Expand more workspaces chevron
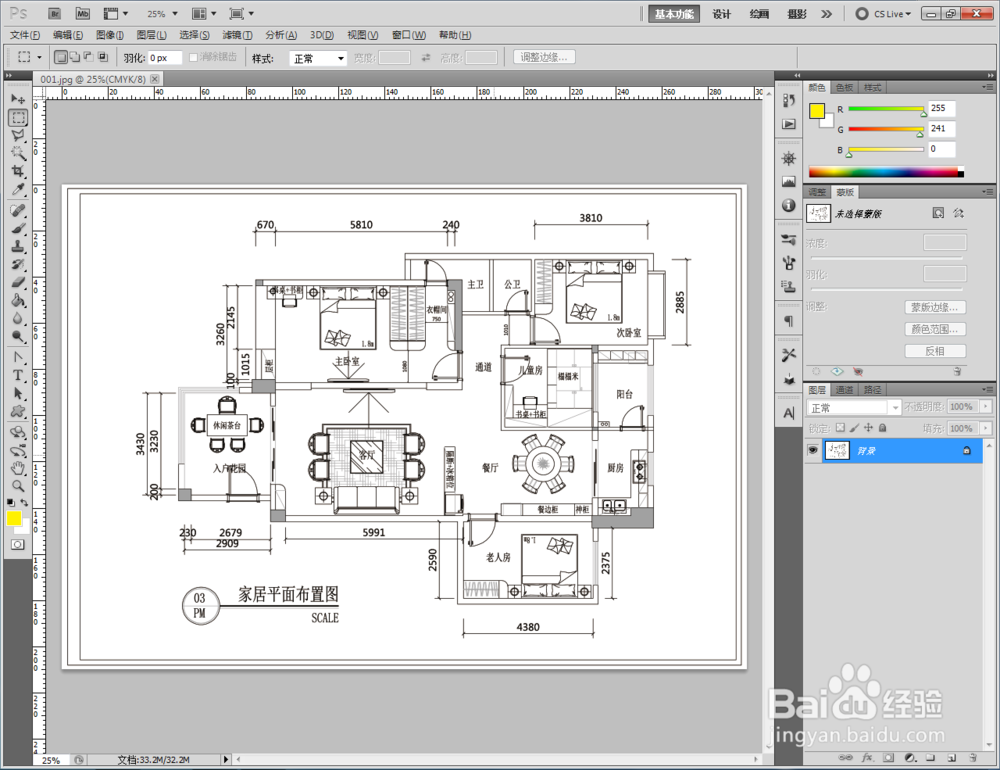The height and width of the screenshot is (770, 1000). [827, 13]
